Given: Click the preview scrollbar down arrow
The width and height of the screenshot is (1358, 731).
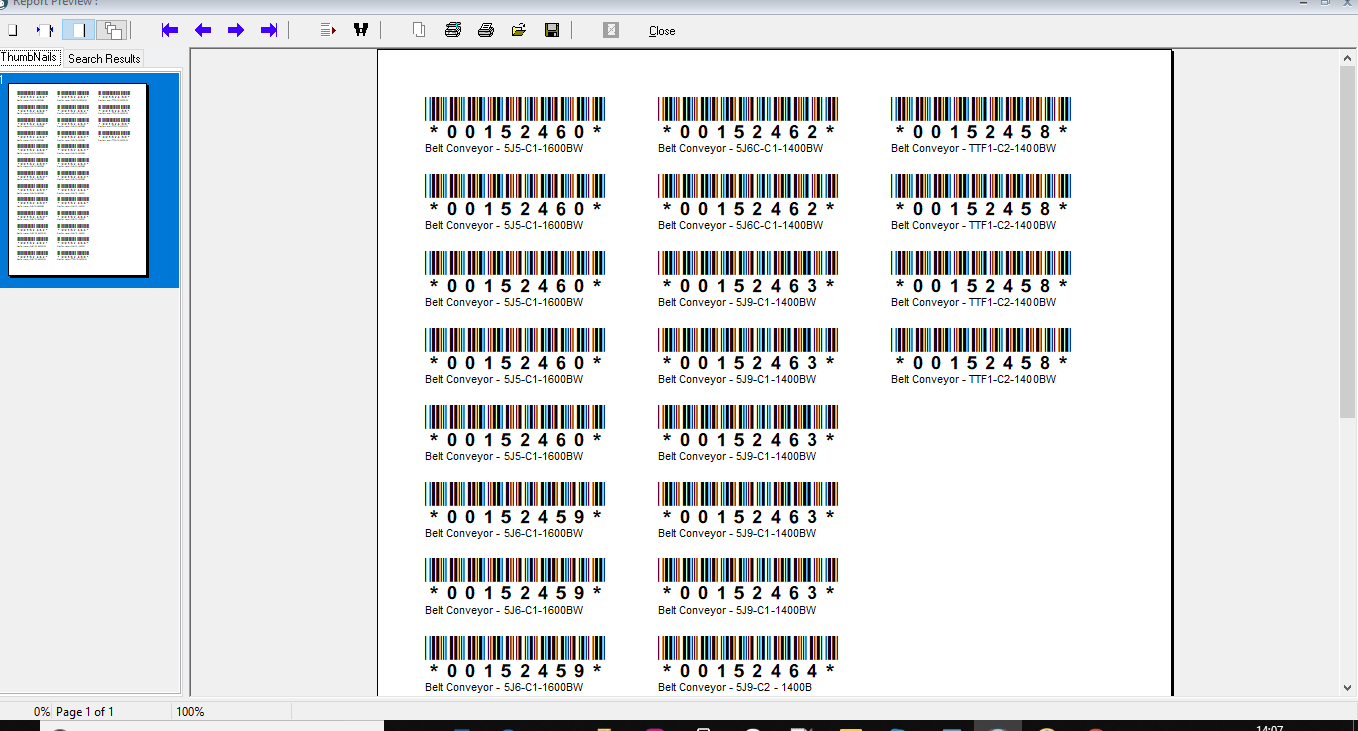Looking at the screenshot, I should [1347, 687].
